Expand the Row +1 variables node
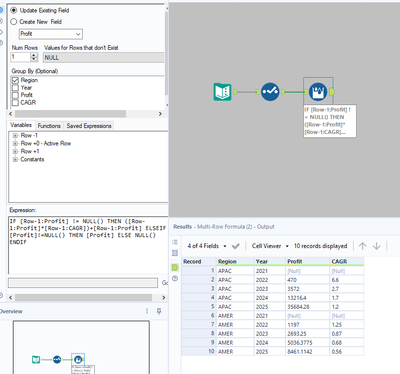The image size is (400, 374). coord(15,152)
